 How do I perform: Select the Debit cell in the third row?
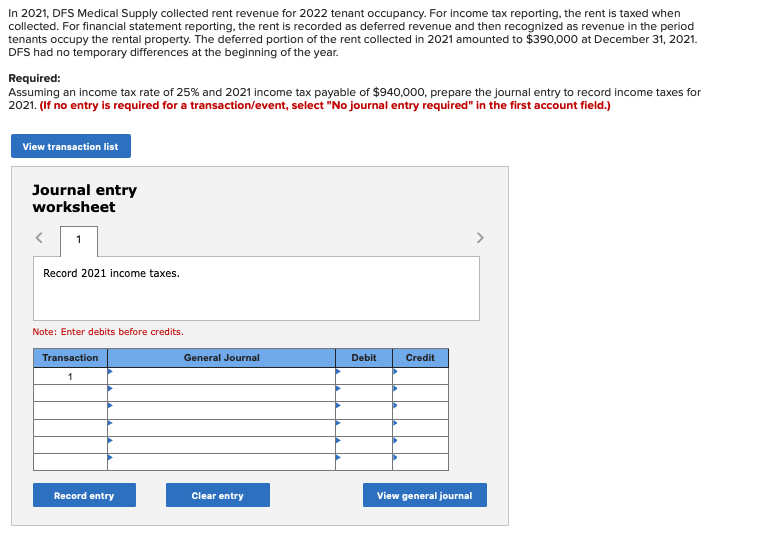(x=364, y=411)
